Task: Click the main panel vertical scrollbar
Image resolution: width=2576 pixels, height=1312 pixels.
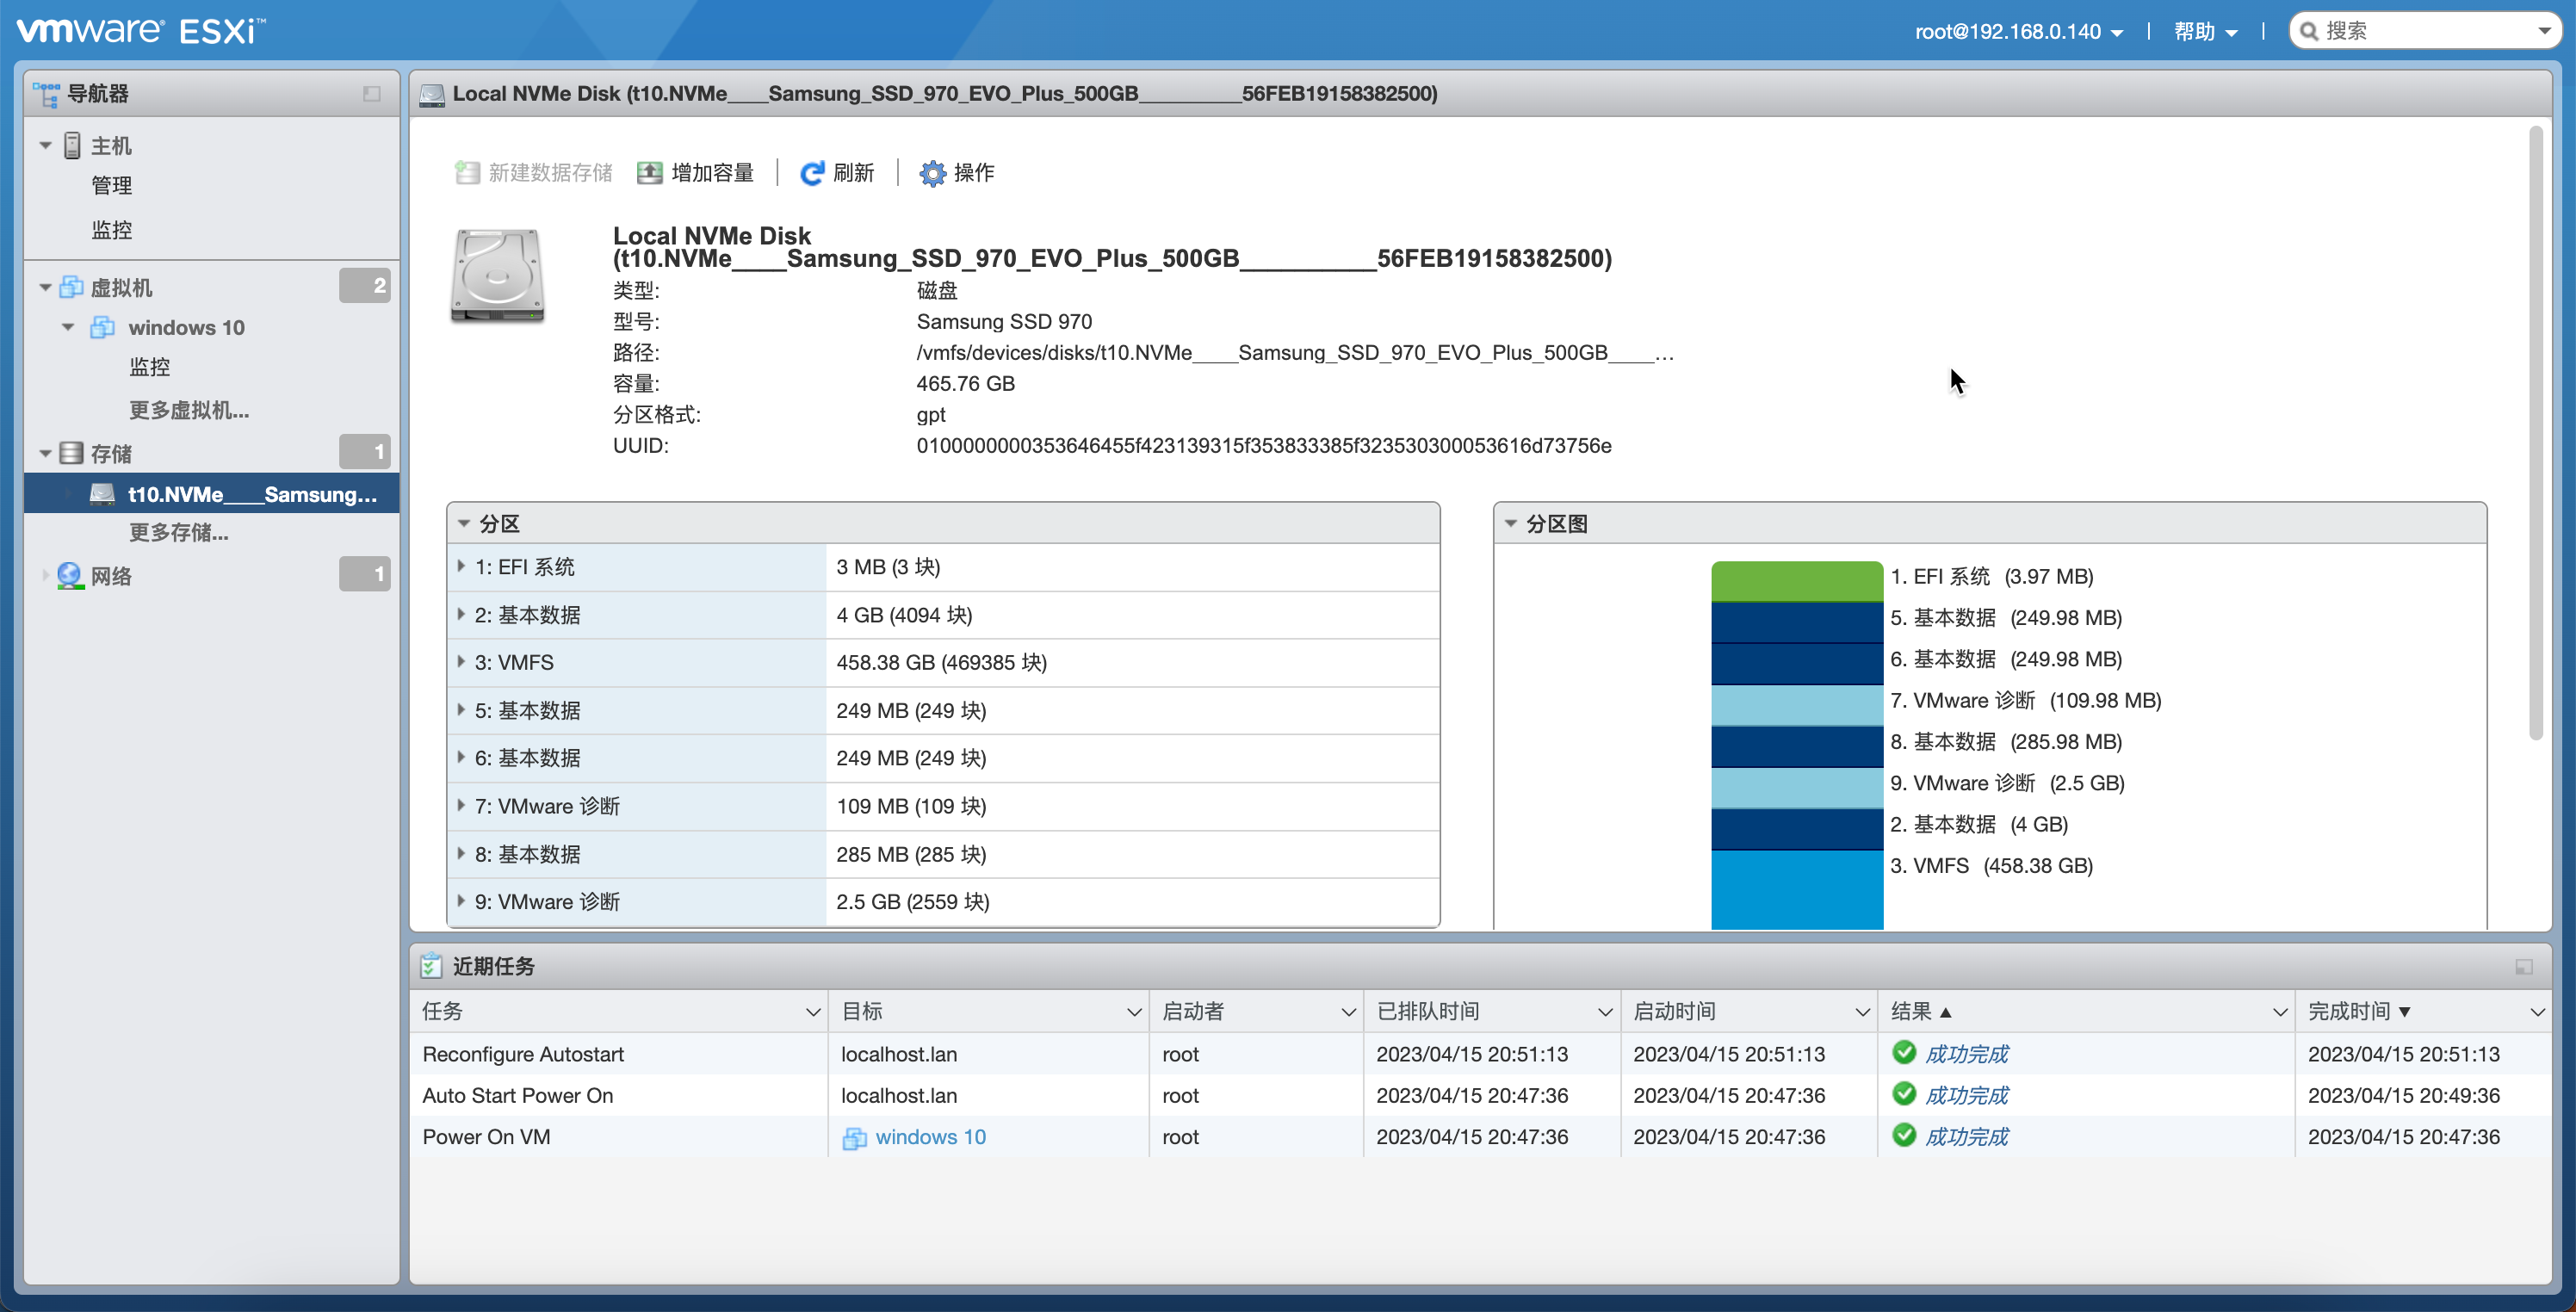Action: (x=2535, y=432)
